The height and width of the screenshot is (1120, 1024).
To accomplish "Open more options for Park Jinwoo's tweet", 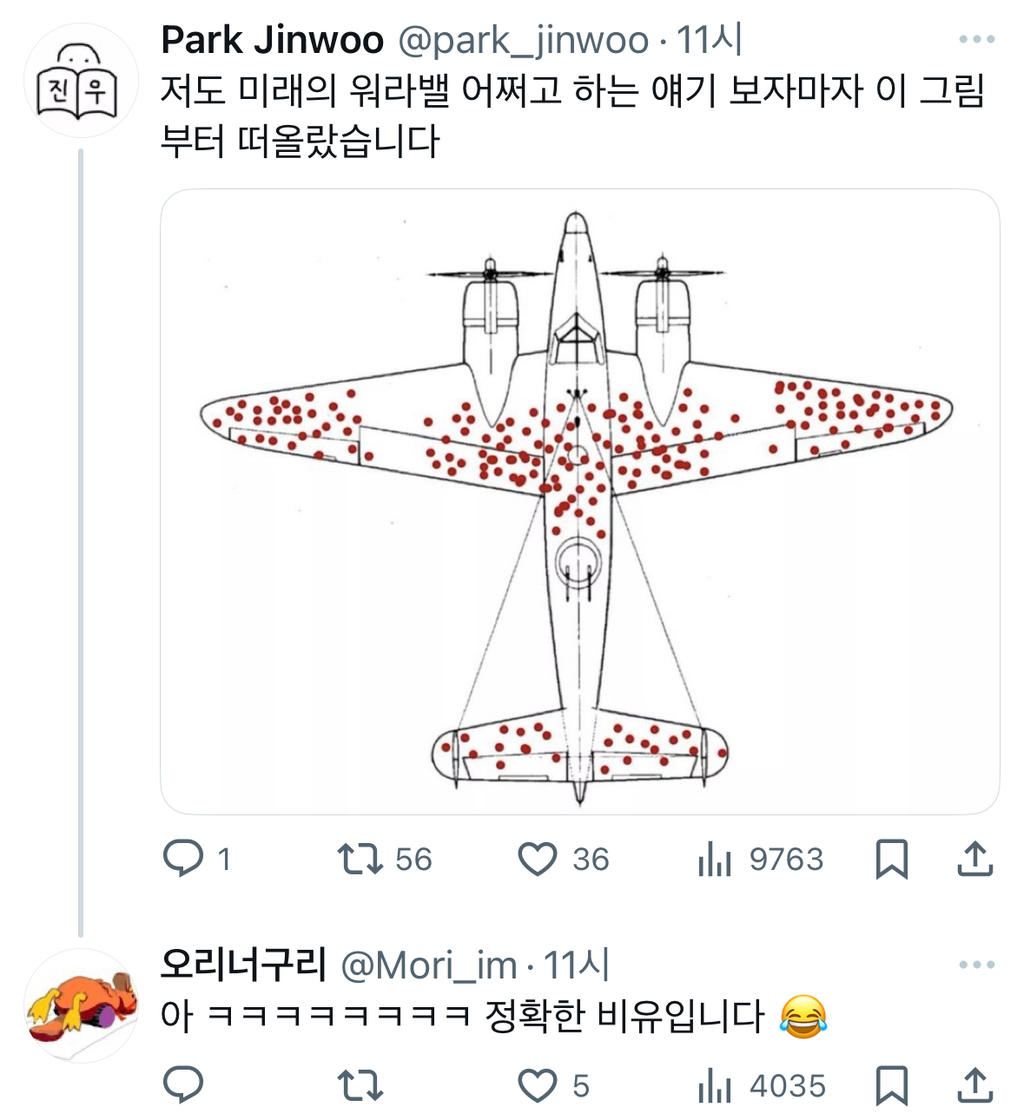I will (x=976, y=40).
